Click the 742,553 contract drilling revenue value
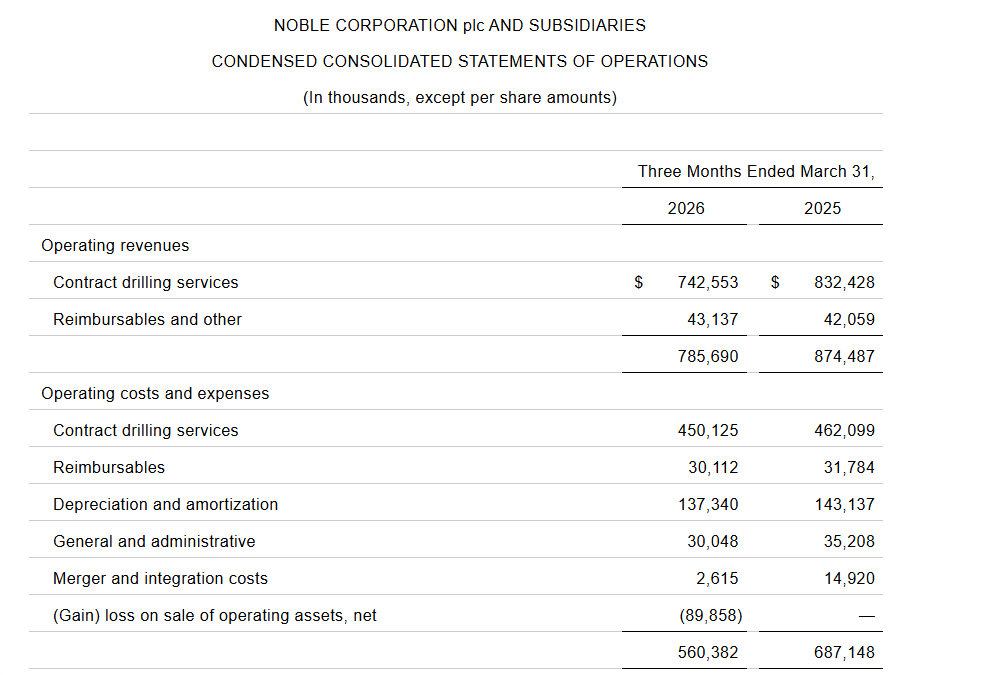 tap(707, 282)
